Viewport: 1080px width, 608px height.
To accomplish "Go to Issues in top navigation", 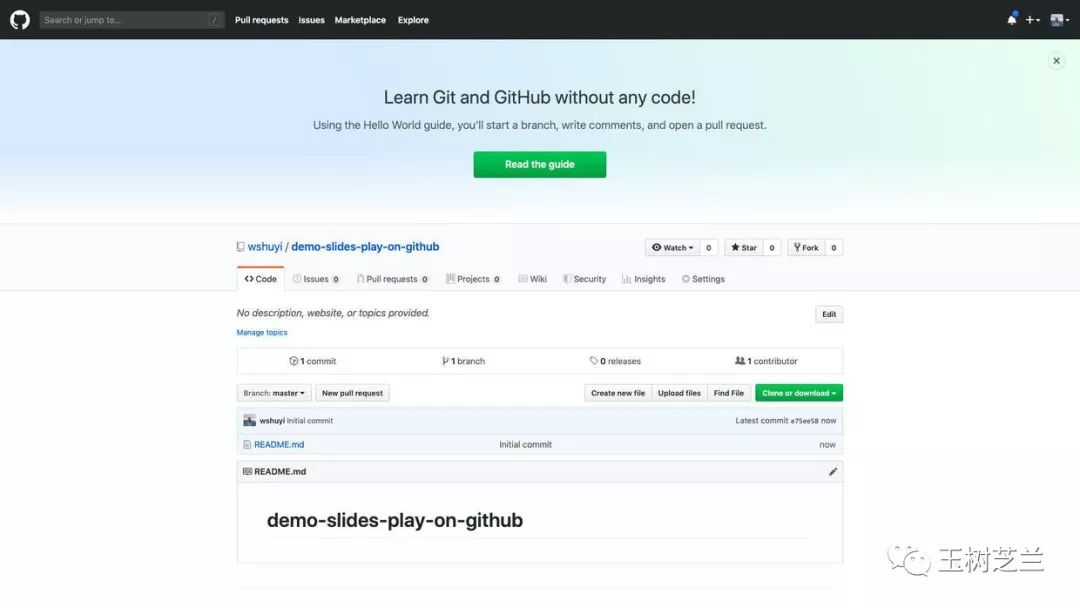I will (x=311, y=20).
